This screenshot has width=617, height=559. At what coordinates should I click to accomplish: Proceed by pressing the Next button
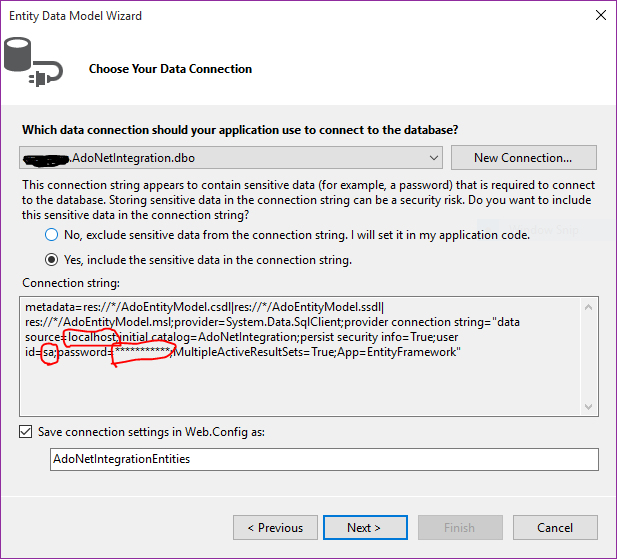coord(364,528)
